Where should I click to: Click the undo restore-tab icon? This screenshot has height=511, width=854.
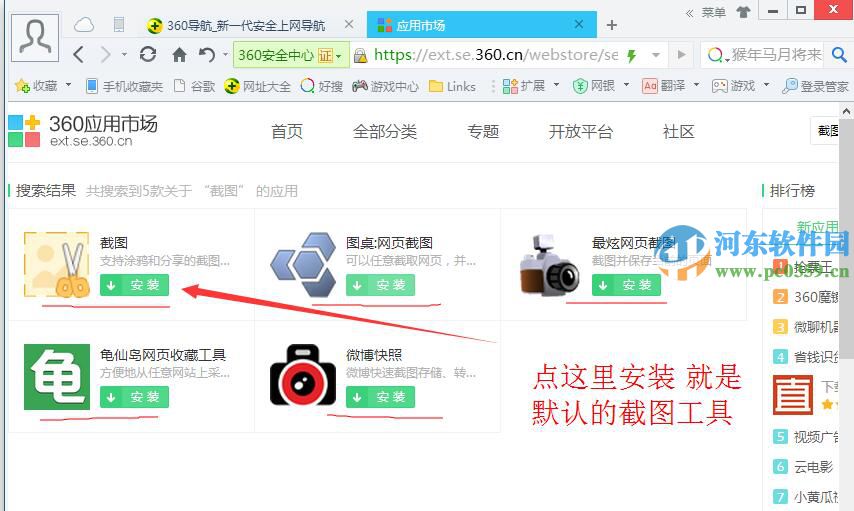click(x=206, y=54)
